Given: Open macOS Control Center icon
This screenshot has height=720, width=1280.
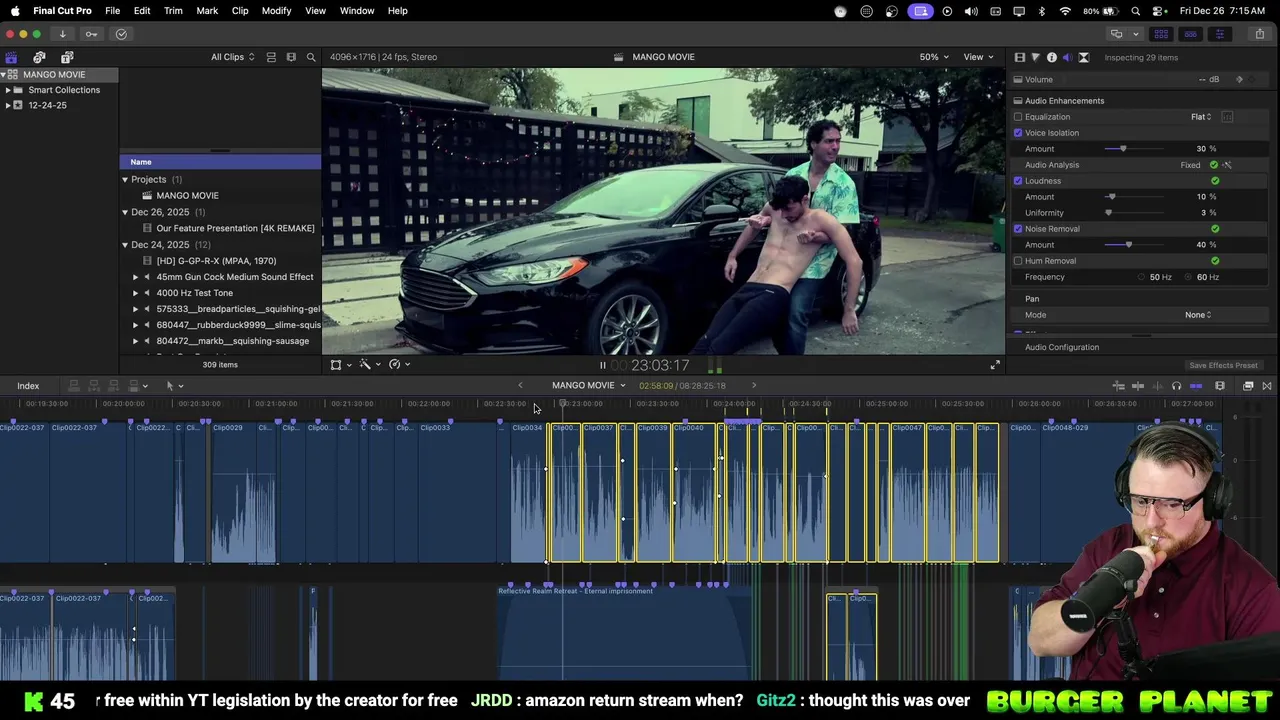Looking at the screenshot, I should (1159, 11).
